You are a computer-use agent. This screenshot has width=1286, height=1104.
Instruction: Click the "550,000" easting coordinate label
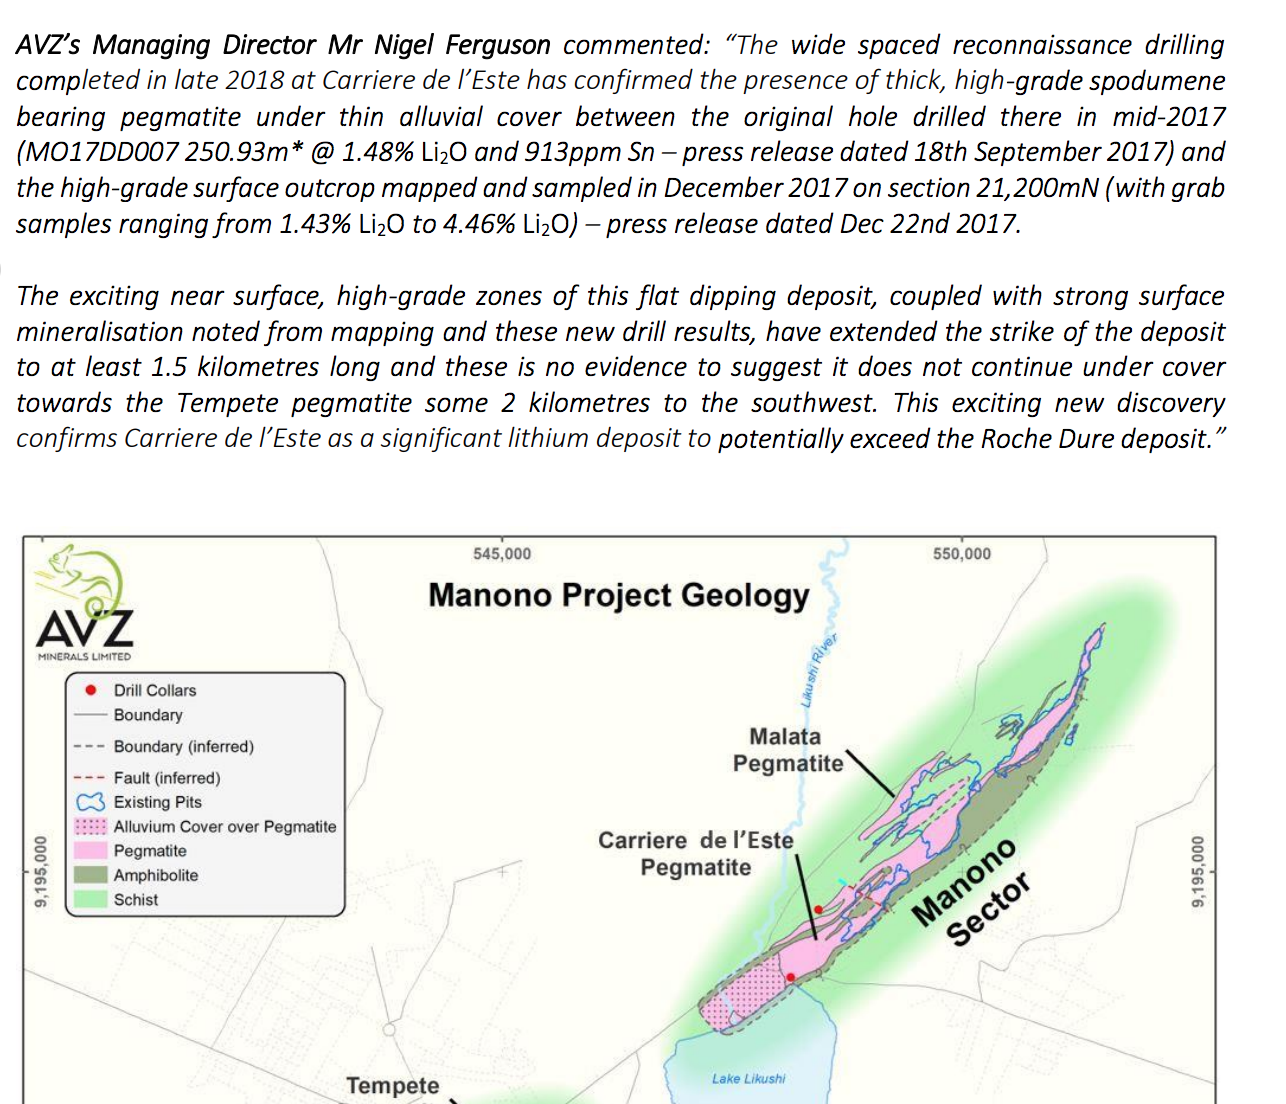[962, 554]
